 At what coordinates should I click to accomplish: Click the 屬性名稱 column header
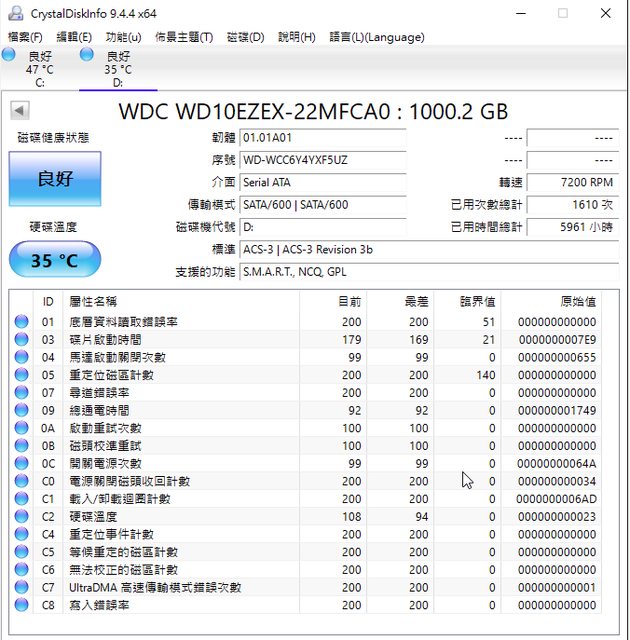pyautogui.click(x=93, y=301)
